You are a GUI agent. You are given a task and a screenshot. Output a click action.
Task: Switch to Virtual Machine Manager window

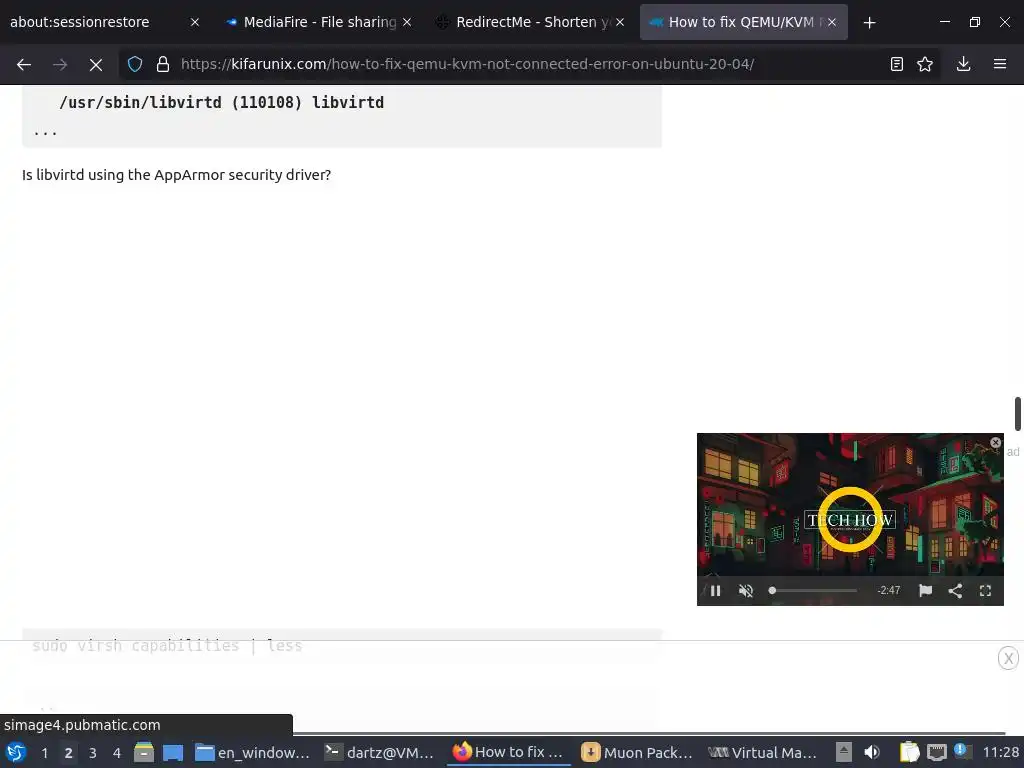pyautogui.click(x=763, y=752)
